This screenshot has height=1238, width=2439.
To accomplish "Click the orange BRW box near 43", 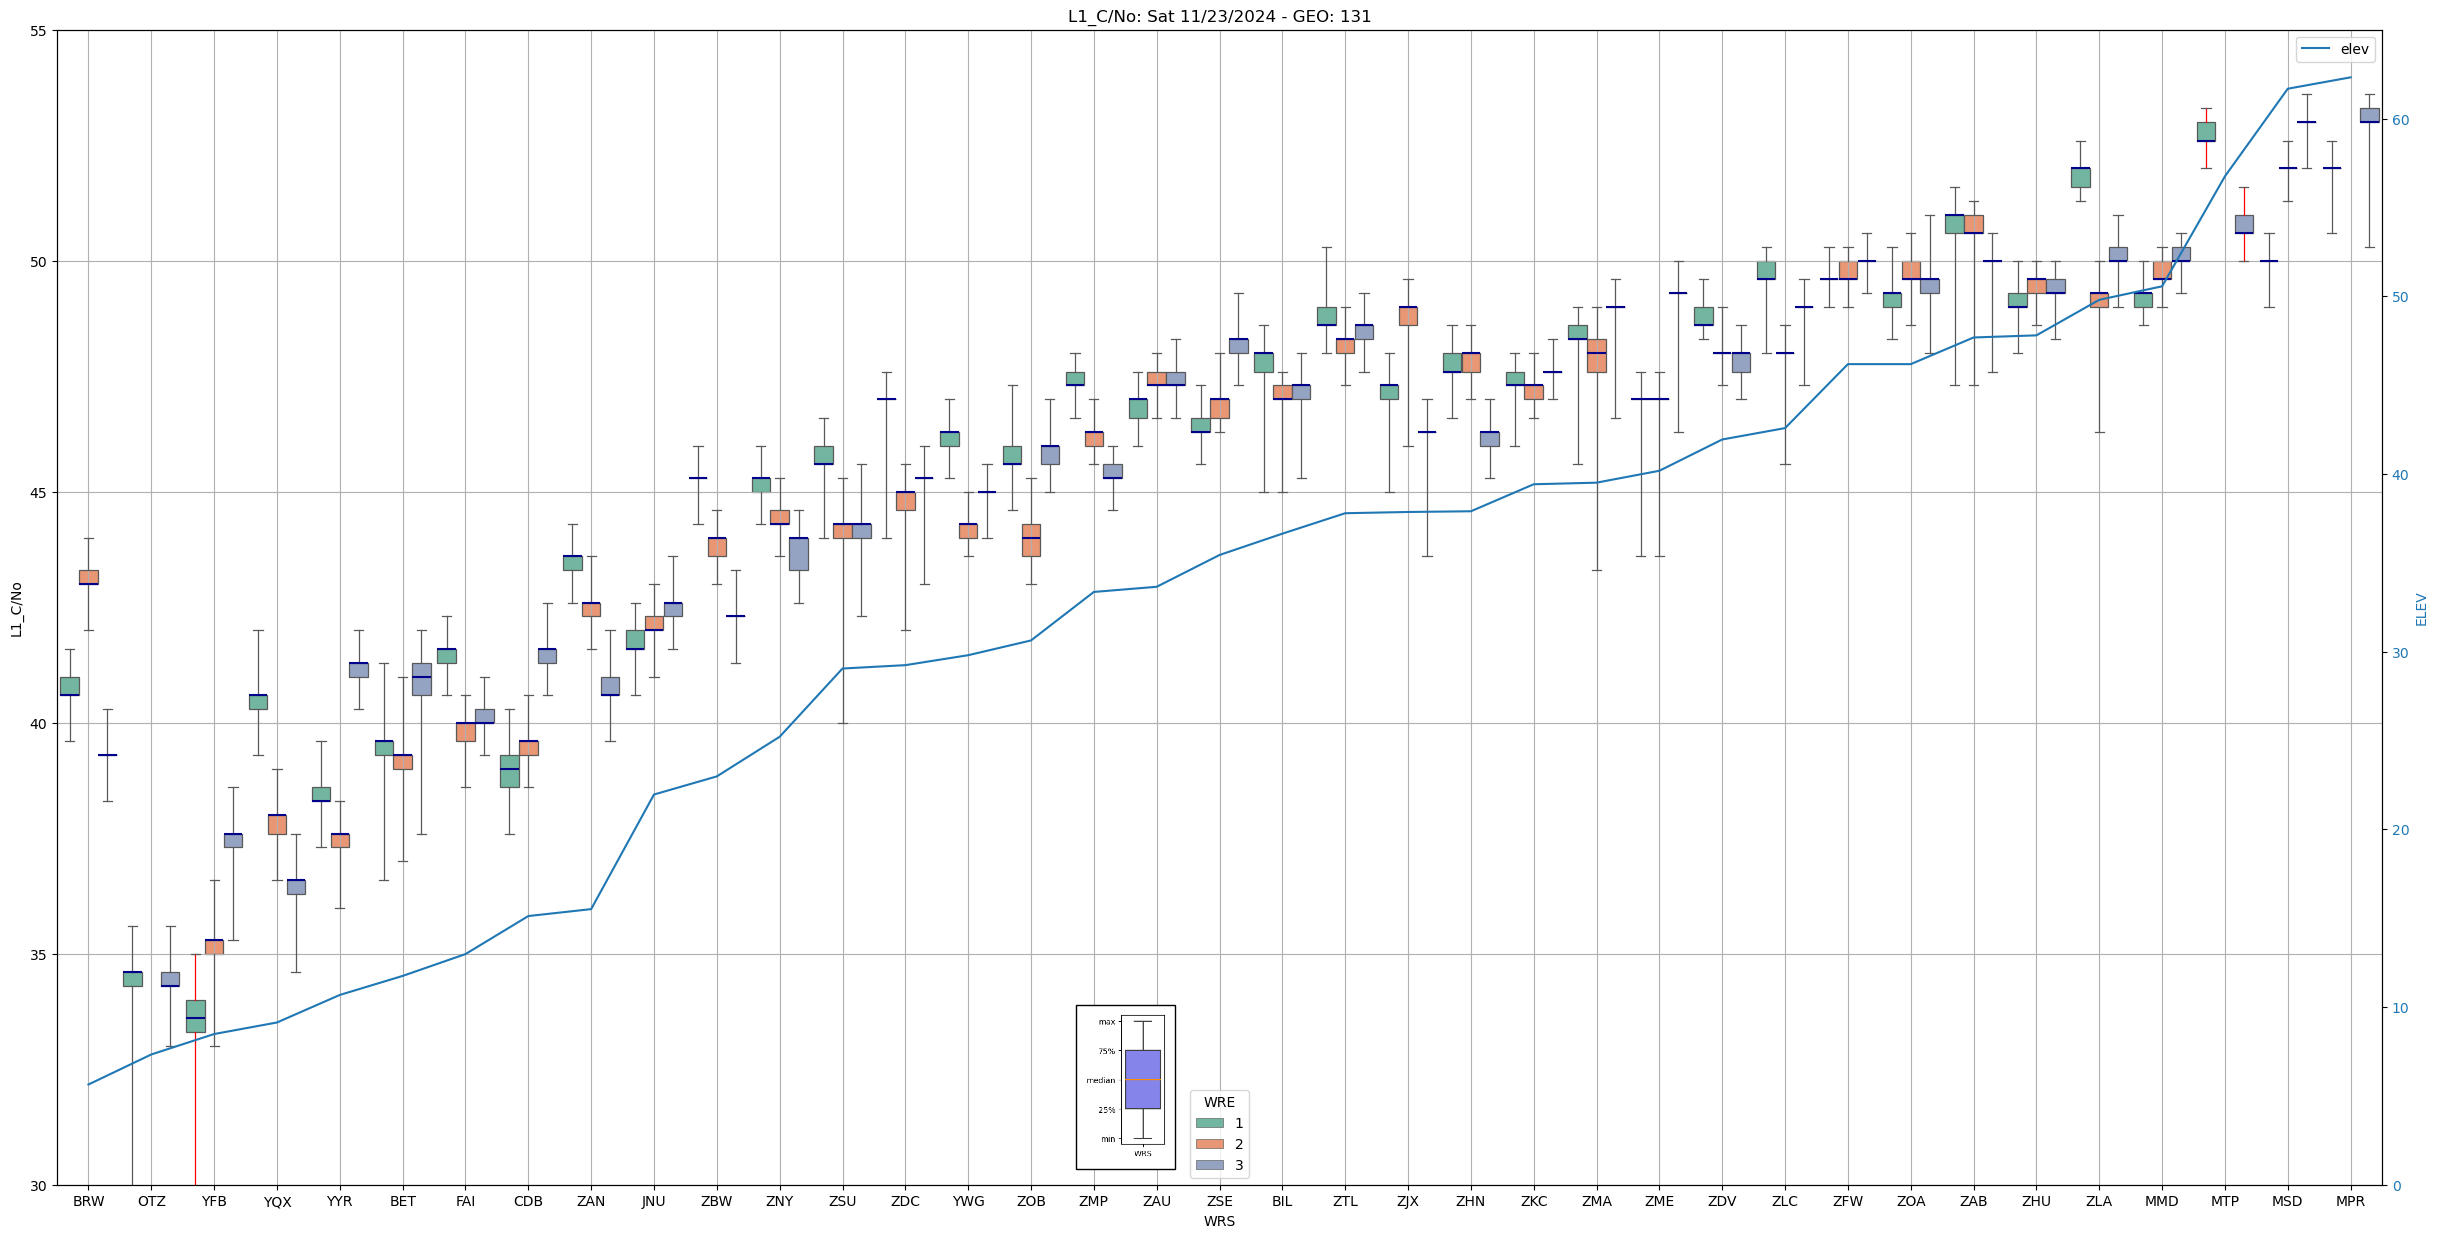I will click(88, 577).
